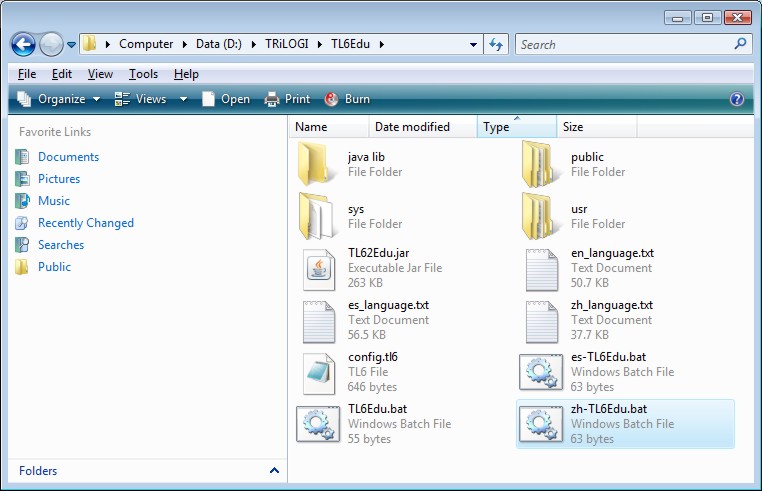The width and height of the screenshot is (762, 491).
Task: Select the es-TL6Edu.bat gear icon
Action: 540,372
